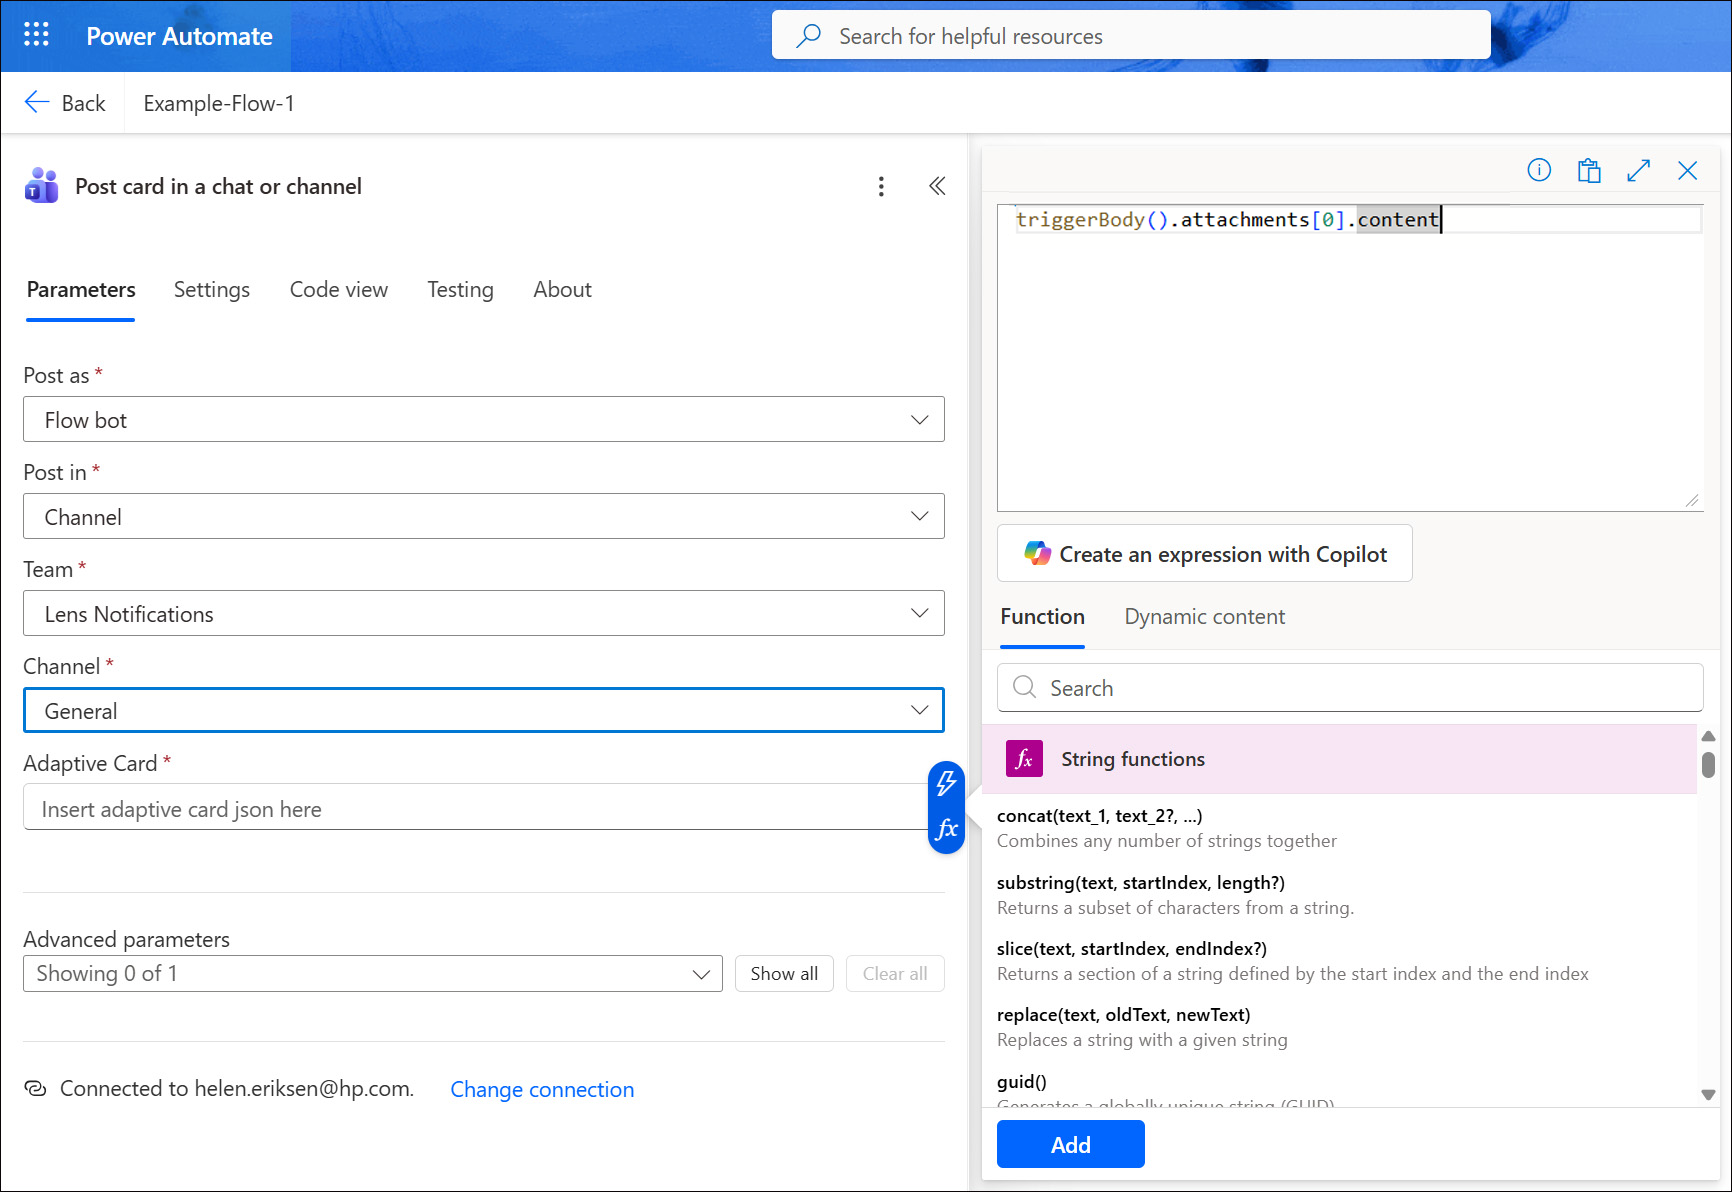Click the fx expression icon beside Adaptive Card
This screenshot has height=1192, width=1732.
point(946,828)
